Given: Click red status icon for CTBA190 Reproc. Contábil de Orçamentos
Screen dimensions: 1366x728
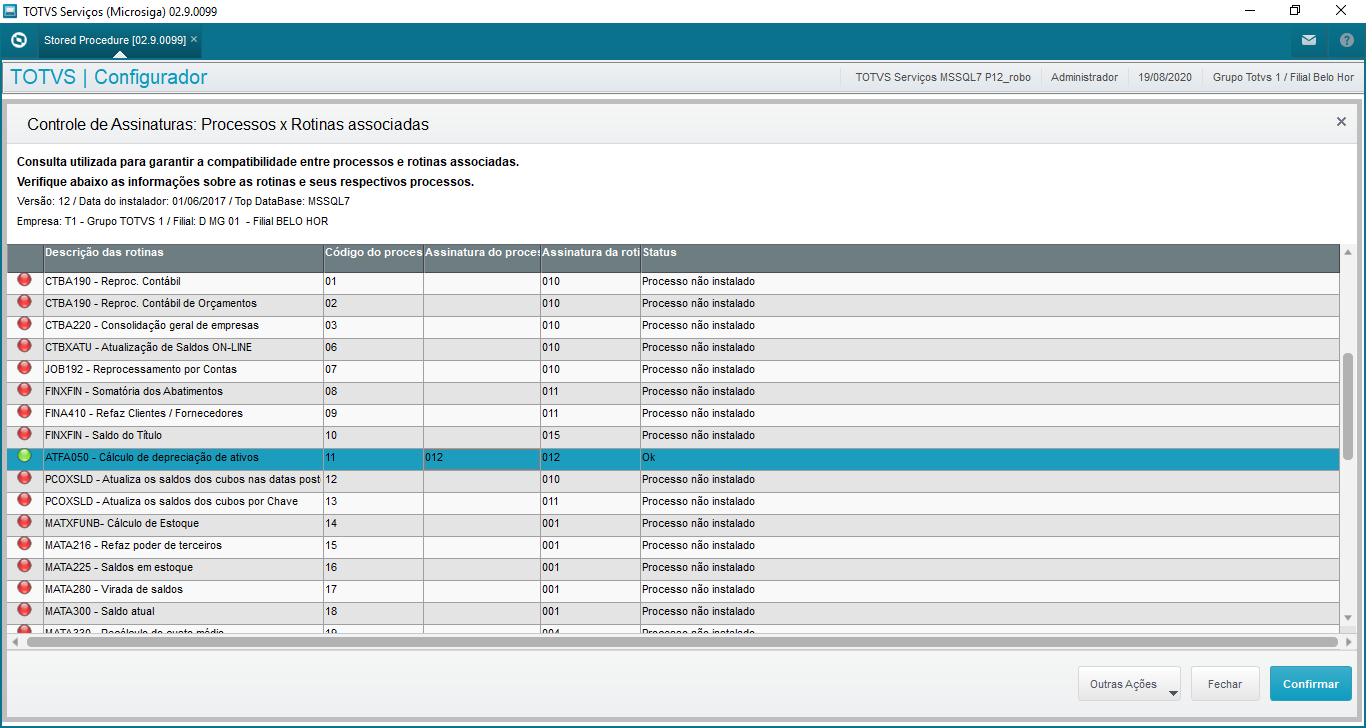Looking at the screenshot, I should 25,302.
